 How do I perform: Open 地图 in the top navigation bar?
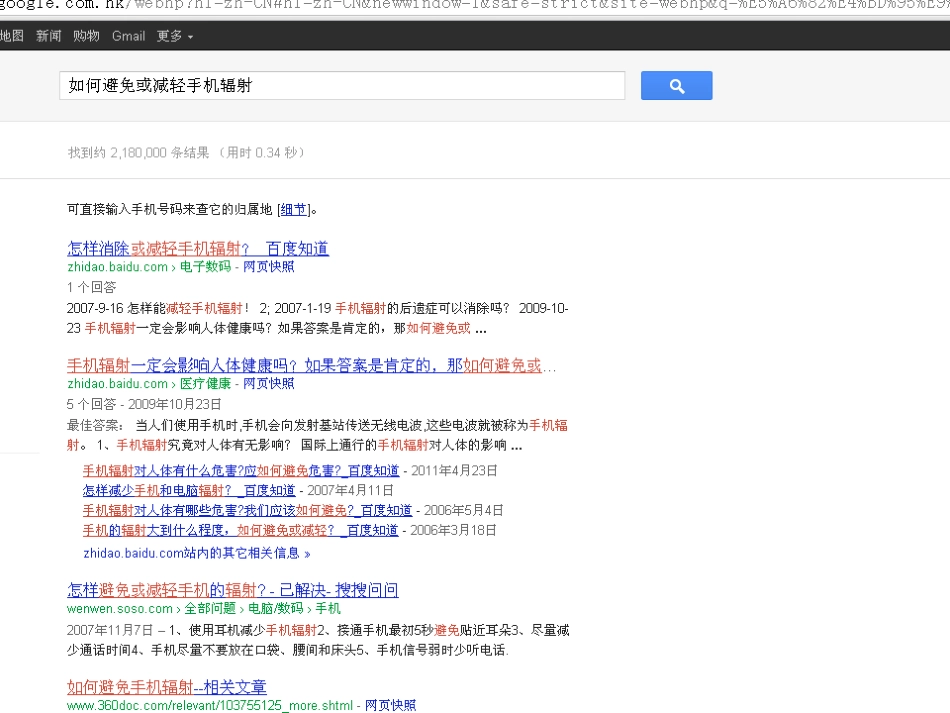(11, 36)
